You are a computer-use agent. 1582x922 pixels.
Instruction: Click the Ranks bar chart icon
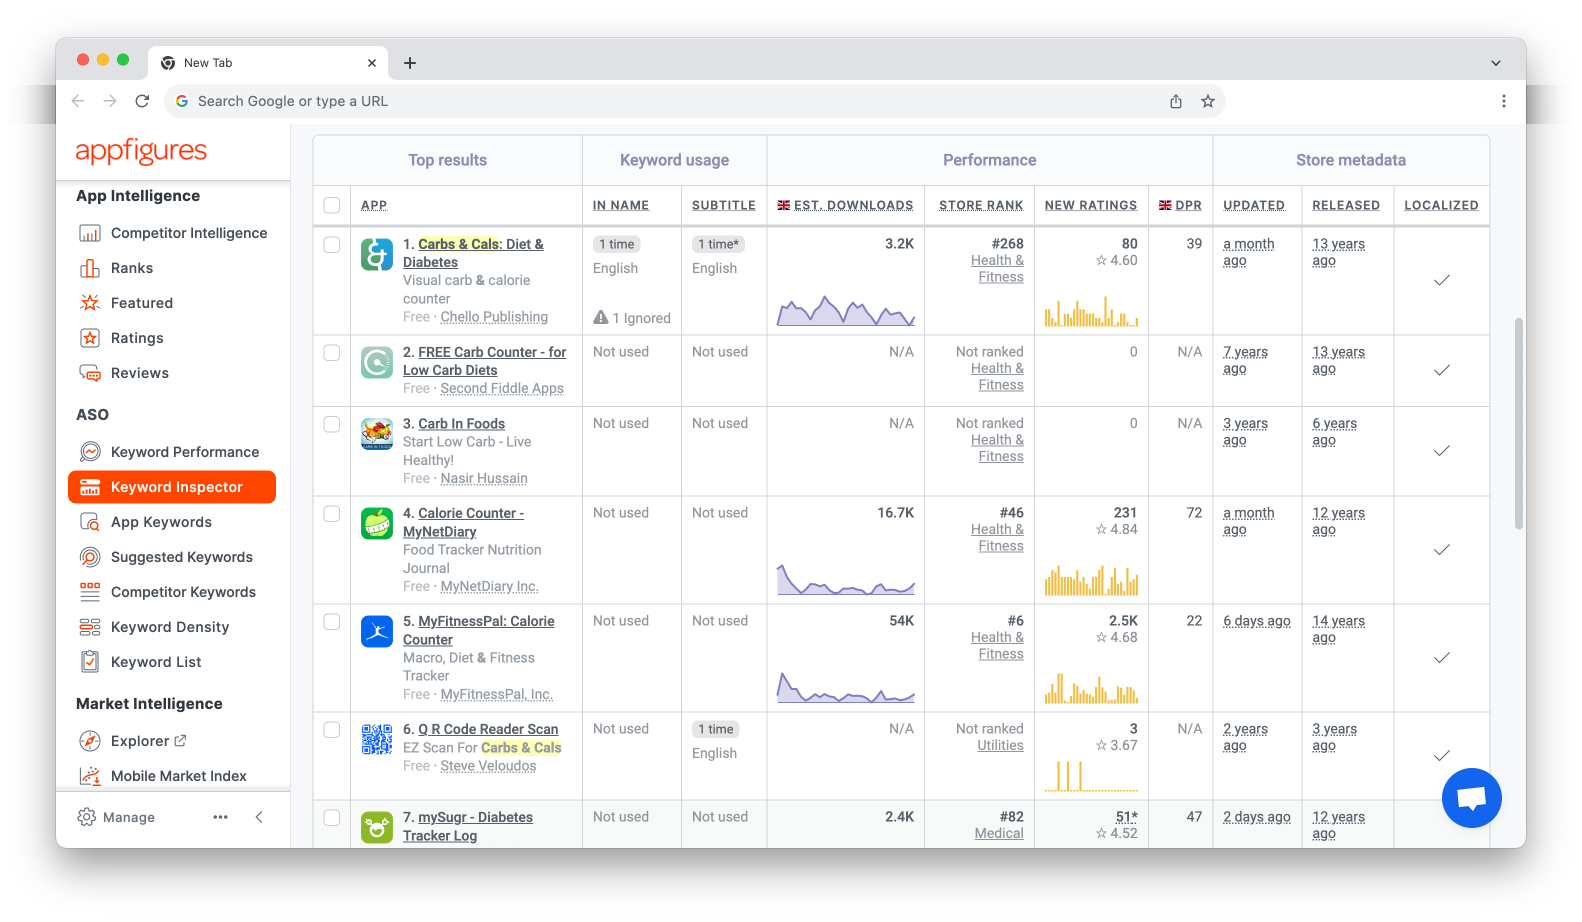point(90,268)
